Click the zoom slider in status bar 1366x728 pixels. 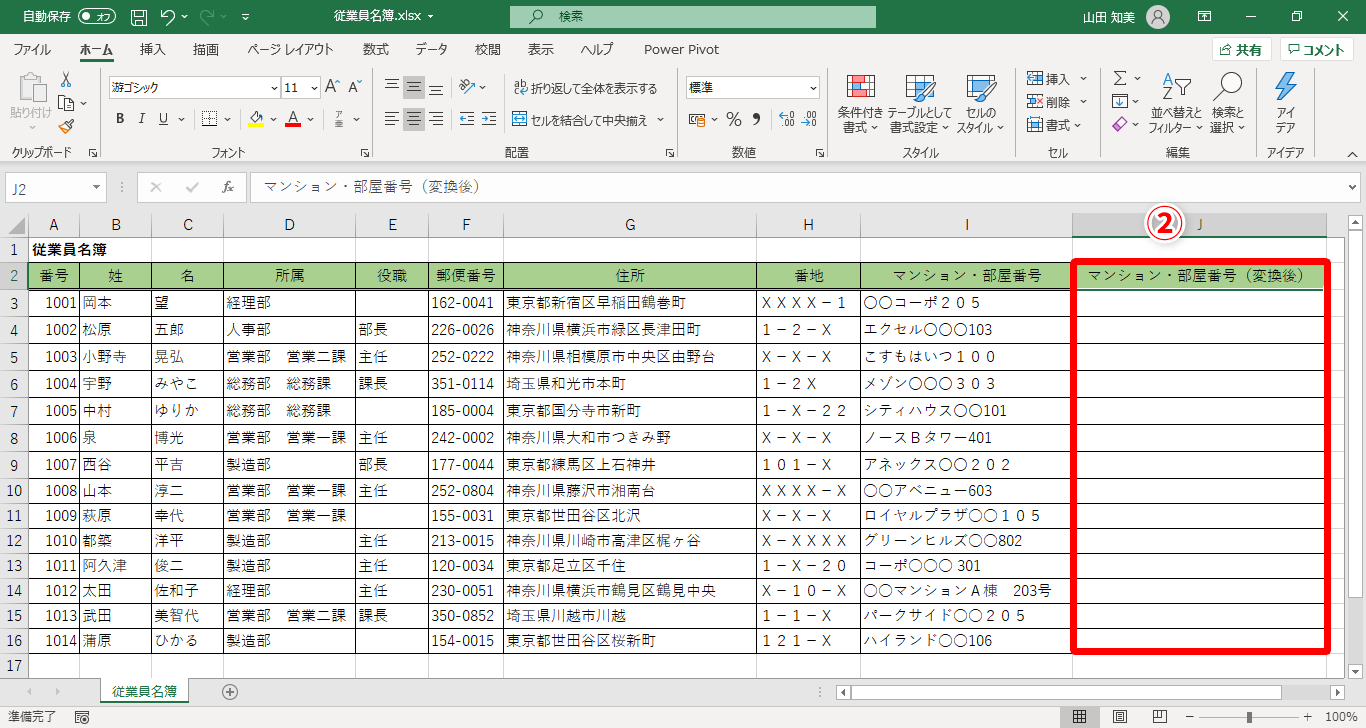coord(1250,717)
